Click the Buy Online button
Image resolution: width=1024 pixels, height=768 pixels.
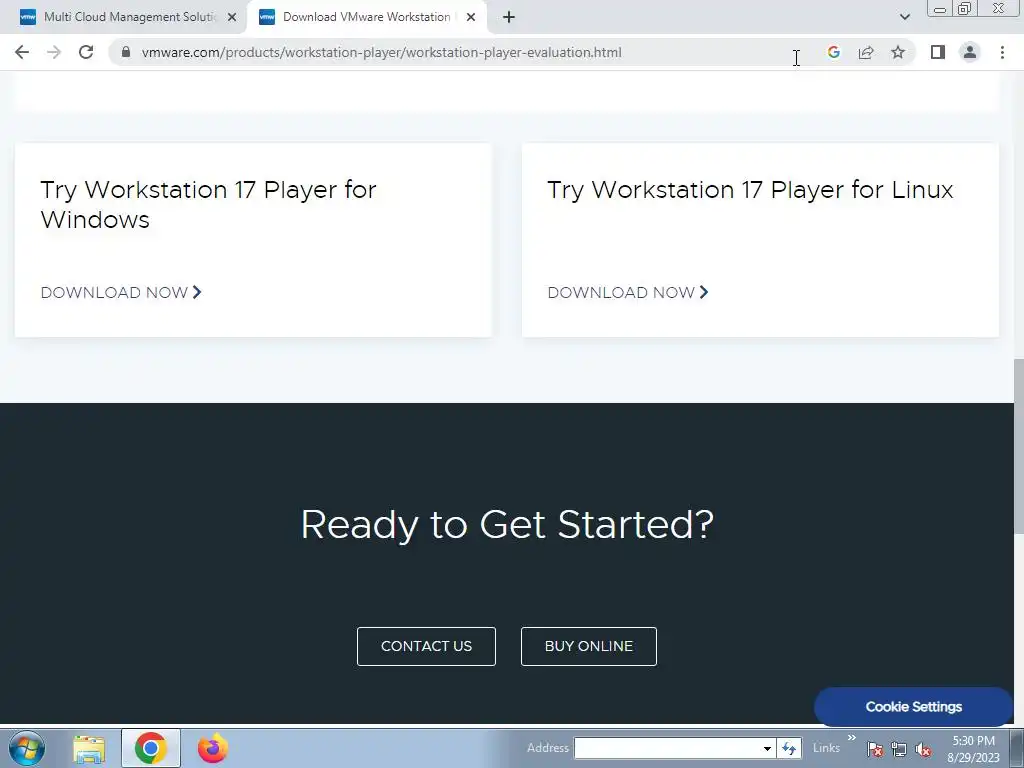click(x=589, y=647)
